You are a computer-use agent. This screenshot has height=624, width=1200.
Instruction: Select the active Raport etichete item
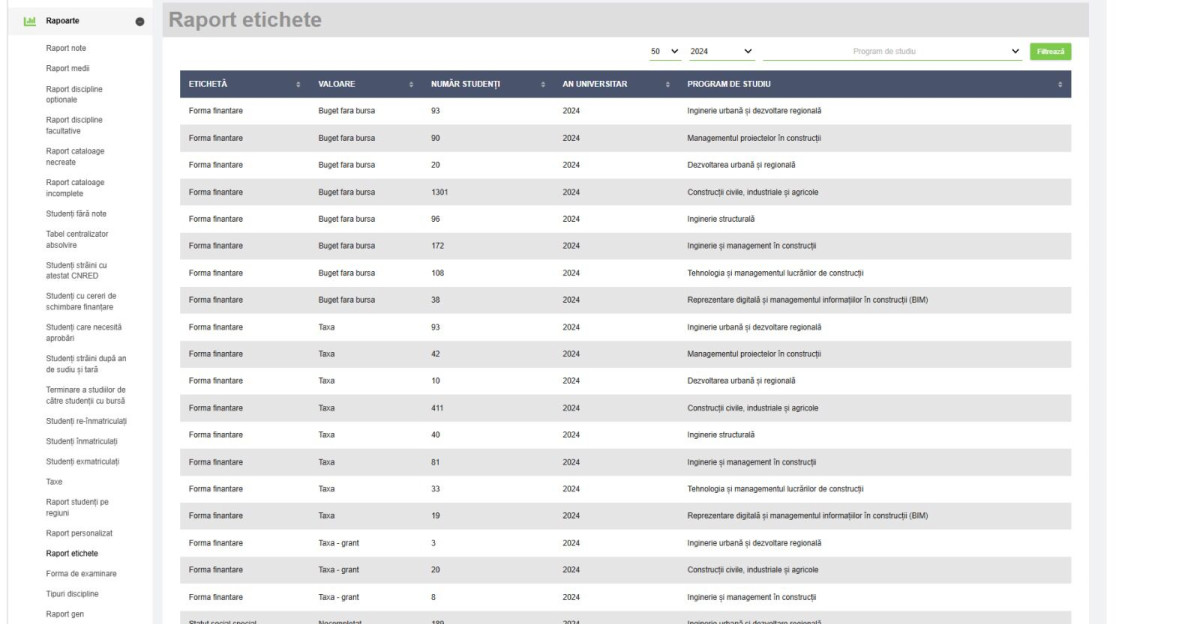72,554
